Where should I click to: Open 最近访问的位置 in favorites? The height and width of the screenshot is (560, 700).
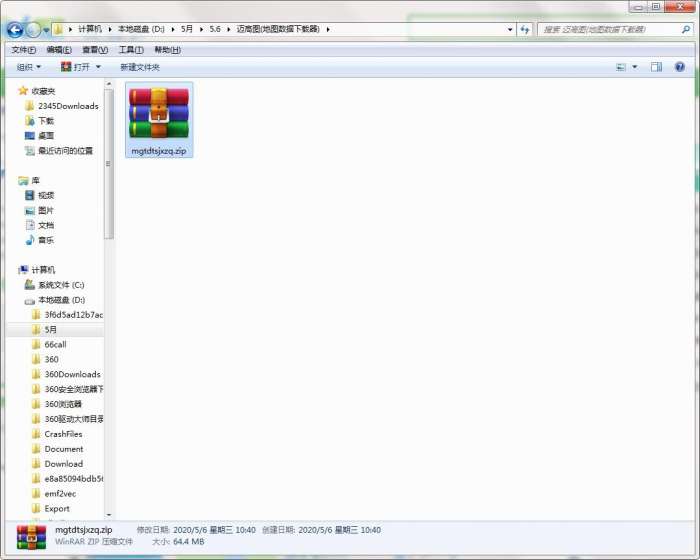coord(65,150)
